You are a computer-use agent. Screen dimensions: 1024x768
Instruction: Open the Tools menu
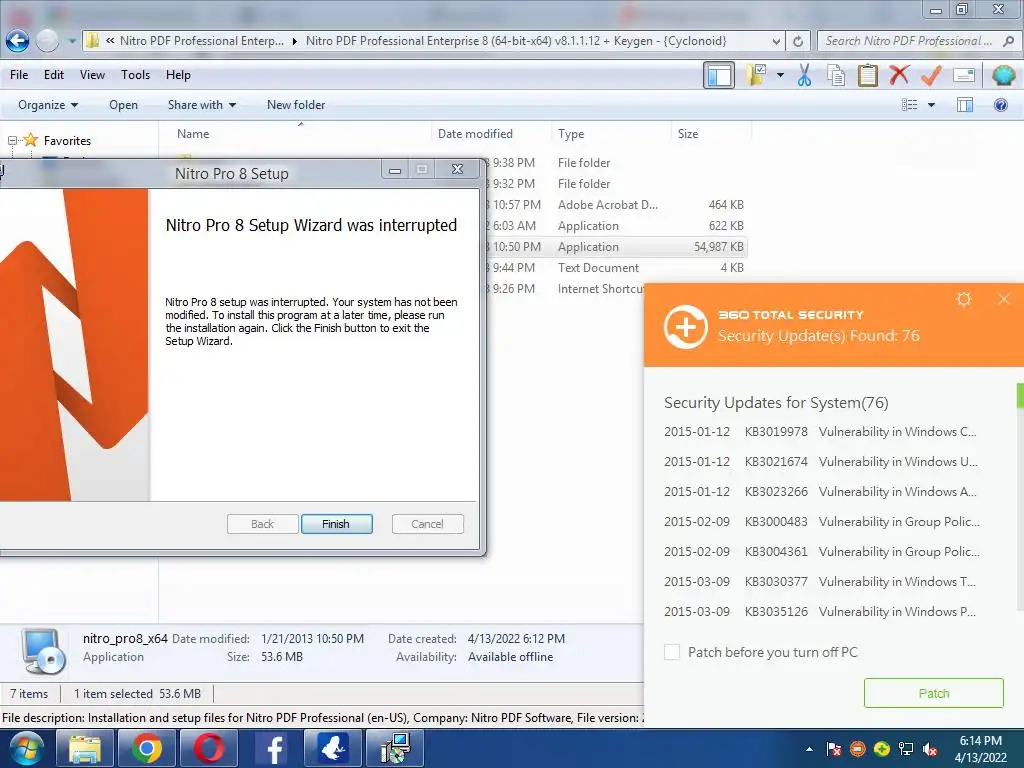point(135,75)
